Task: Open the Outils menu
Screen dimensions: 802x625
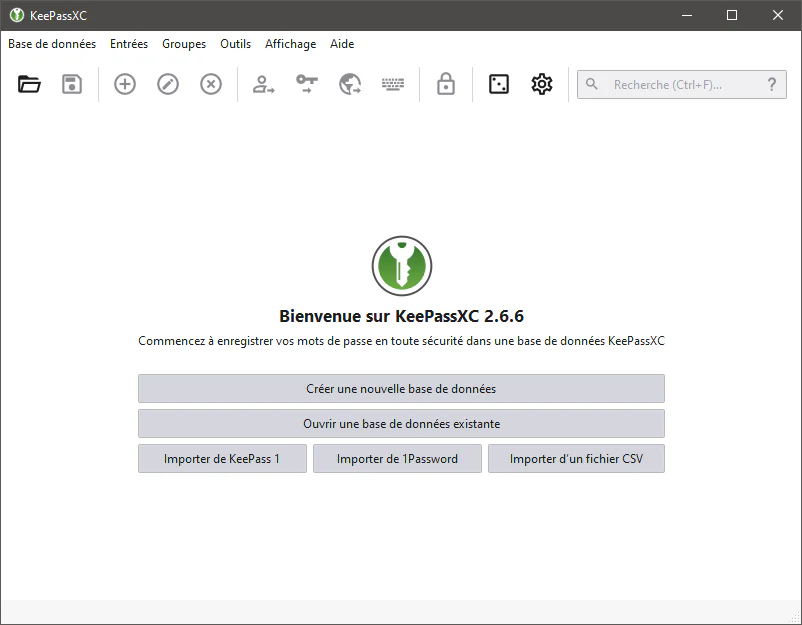Action: coord(235,44)
